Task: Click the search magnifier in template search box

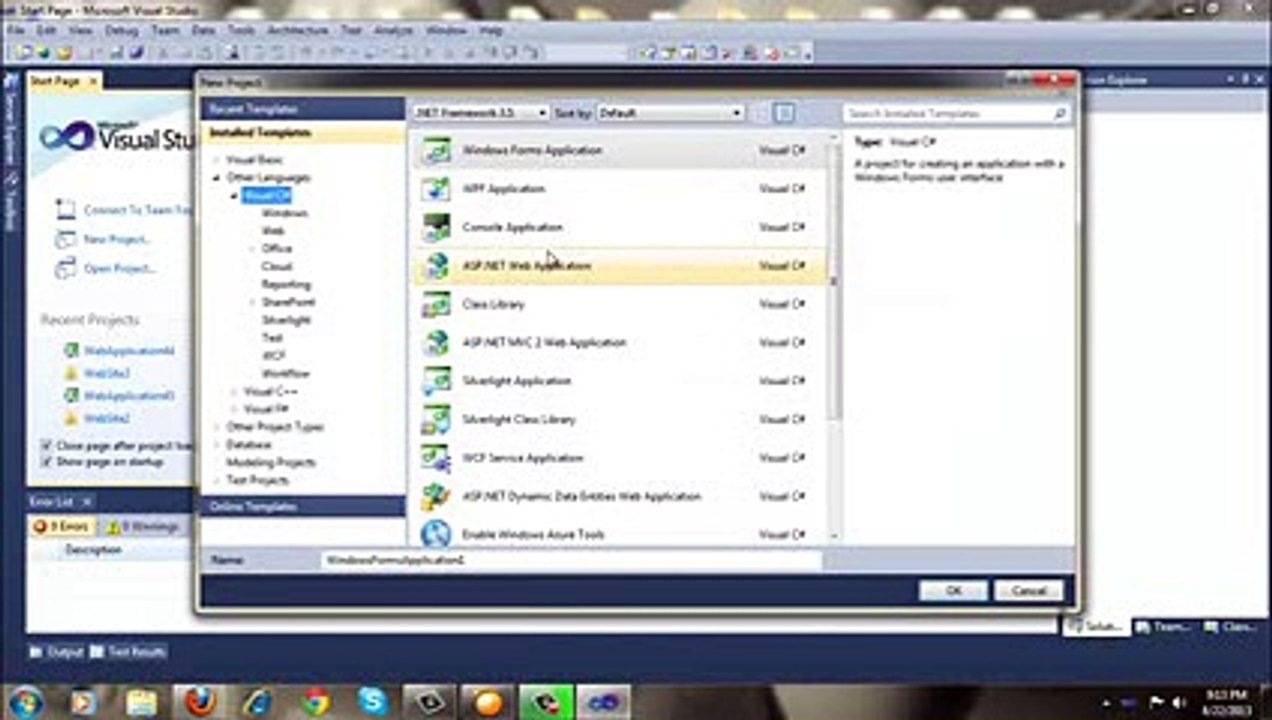Action: pos(1060,114)
